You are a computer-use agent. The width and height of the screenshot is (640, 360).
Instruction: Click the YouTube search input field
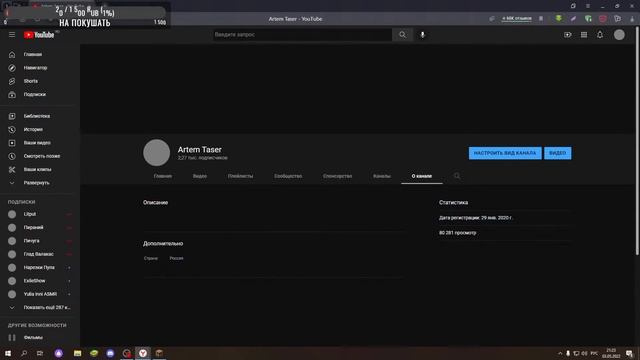pos(302,35)
